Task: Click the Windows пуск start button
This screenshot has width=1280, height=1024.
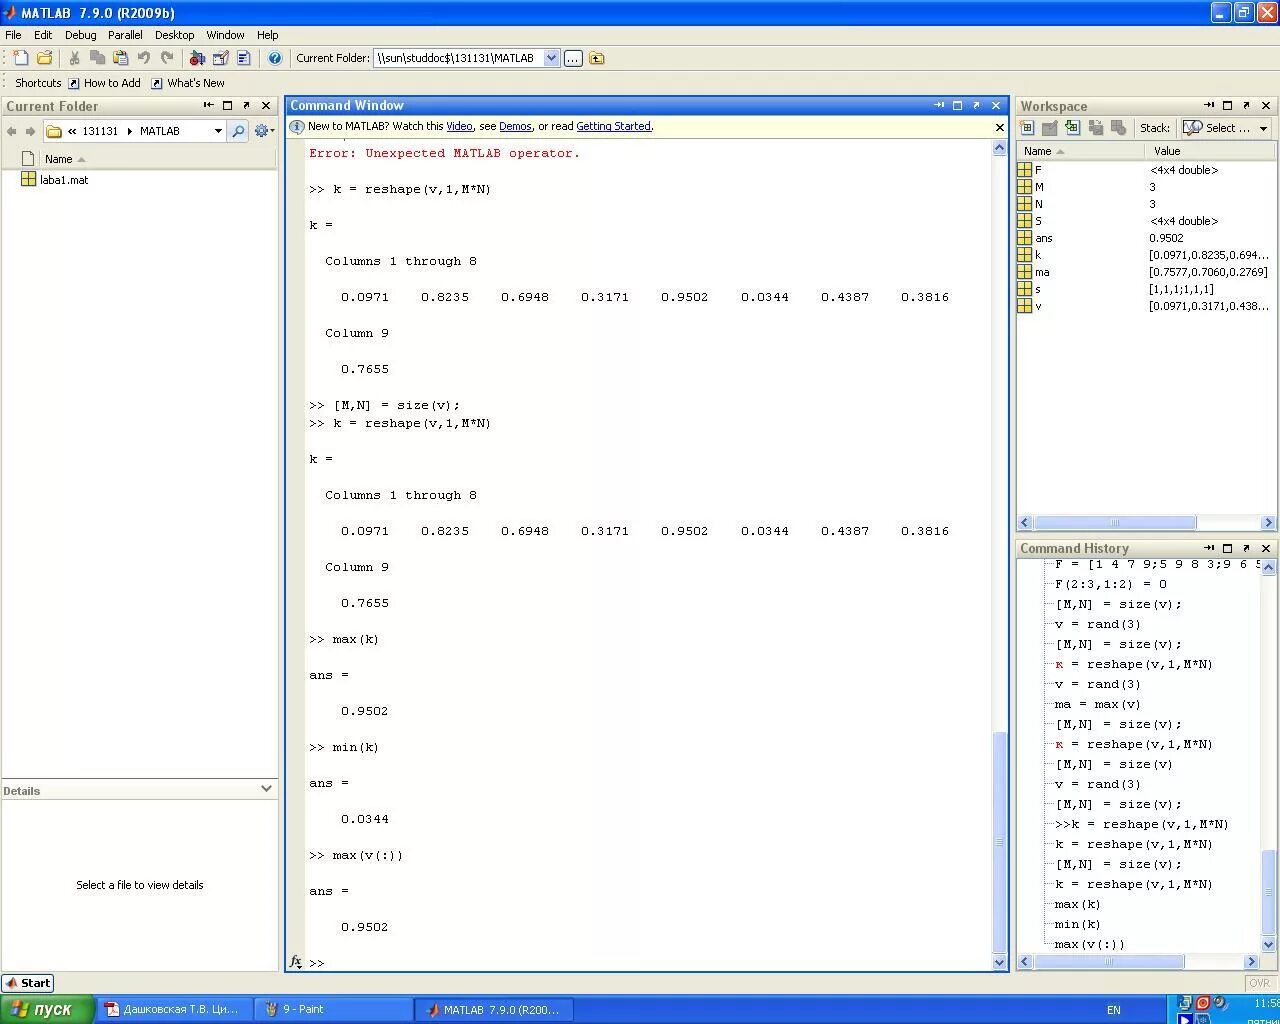Action: click(47, 1009)
